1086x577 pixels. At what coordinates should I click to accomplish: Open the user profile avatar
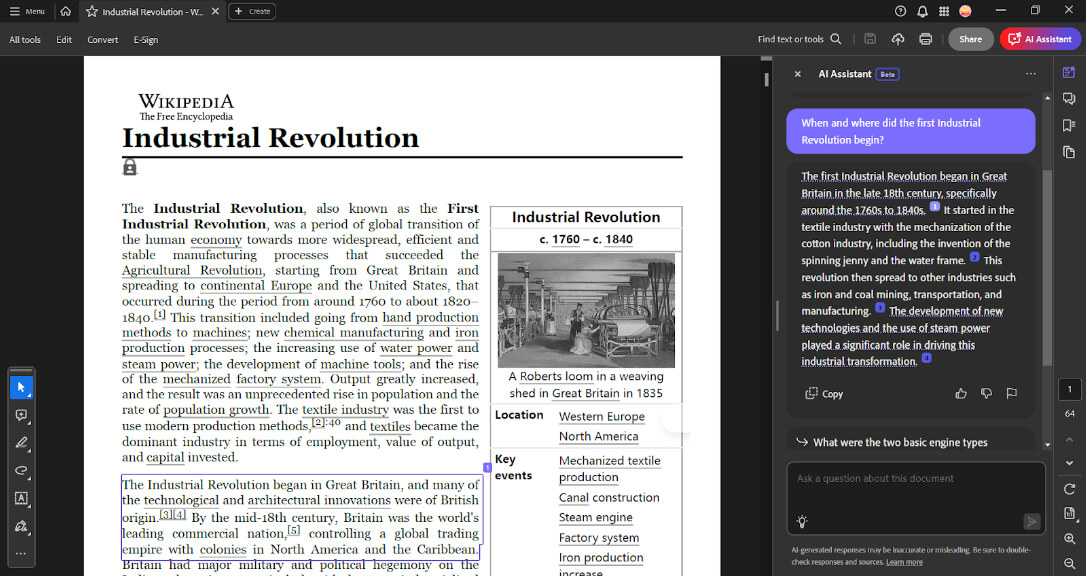click(965, 11)
